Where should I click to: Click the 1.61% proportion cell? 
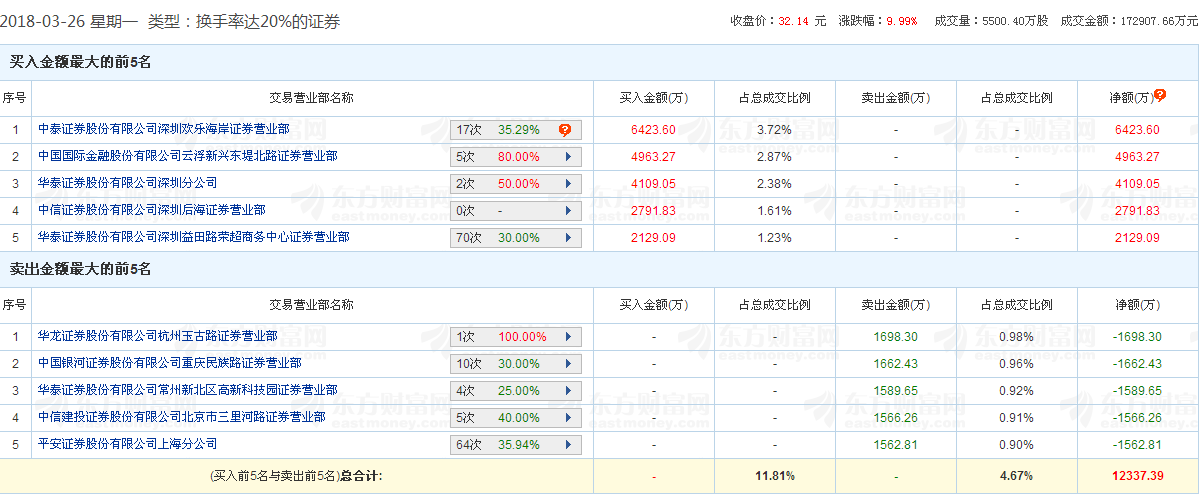774,211
